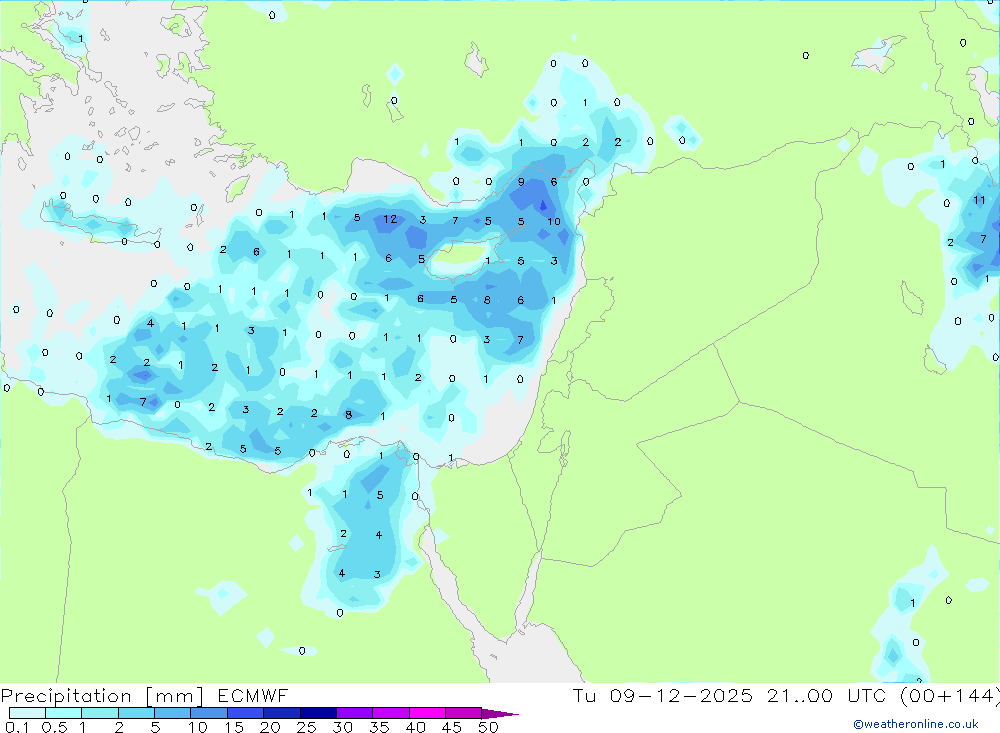The image size is (1000, 733).
Task: Click the '9' precipitation value on the map
Action: [521, 182]
